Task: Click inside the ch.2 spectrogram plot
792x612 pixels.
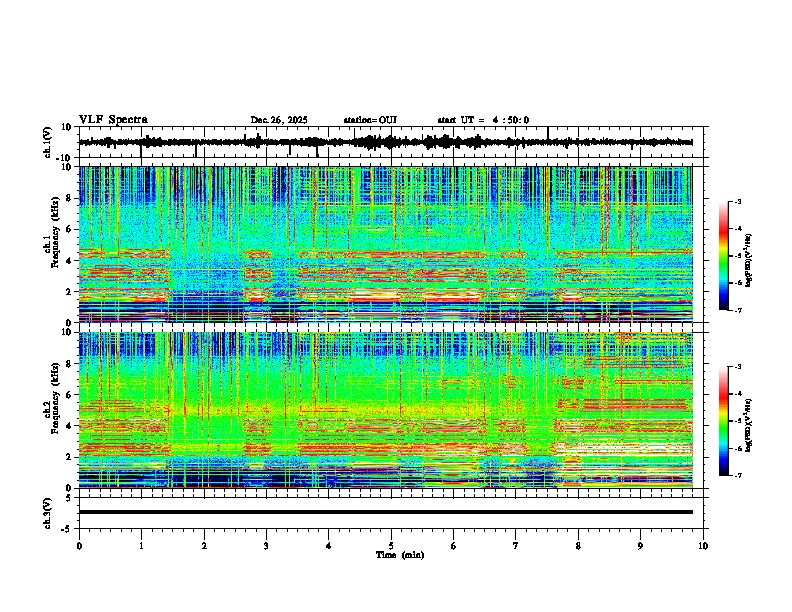Action: click(x=386, y=410)
